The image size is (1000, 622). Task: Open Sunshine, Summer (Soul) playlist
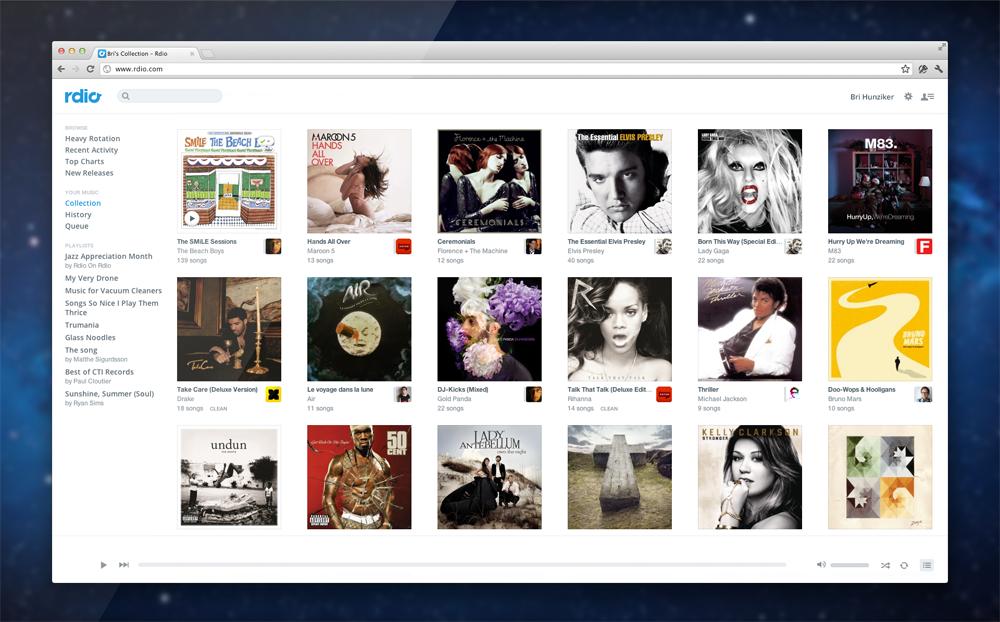click(x=109, y=394)
